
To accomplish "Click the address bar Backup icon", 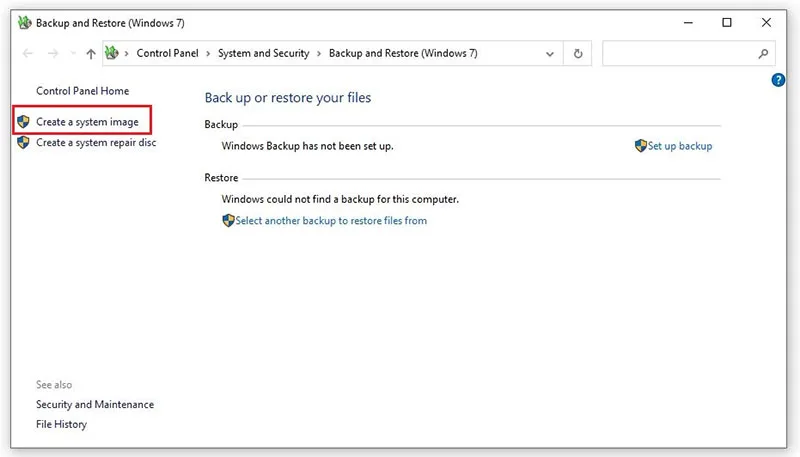I will pos(112,53).
